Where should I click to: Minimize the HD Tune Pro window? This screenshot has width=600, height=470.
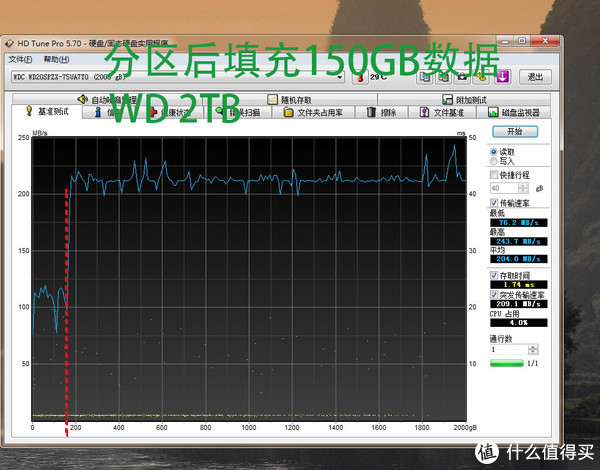coord(505,41)
